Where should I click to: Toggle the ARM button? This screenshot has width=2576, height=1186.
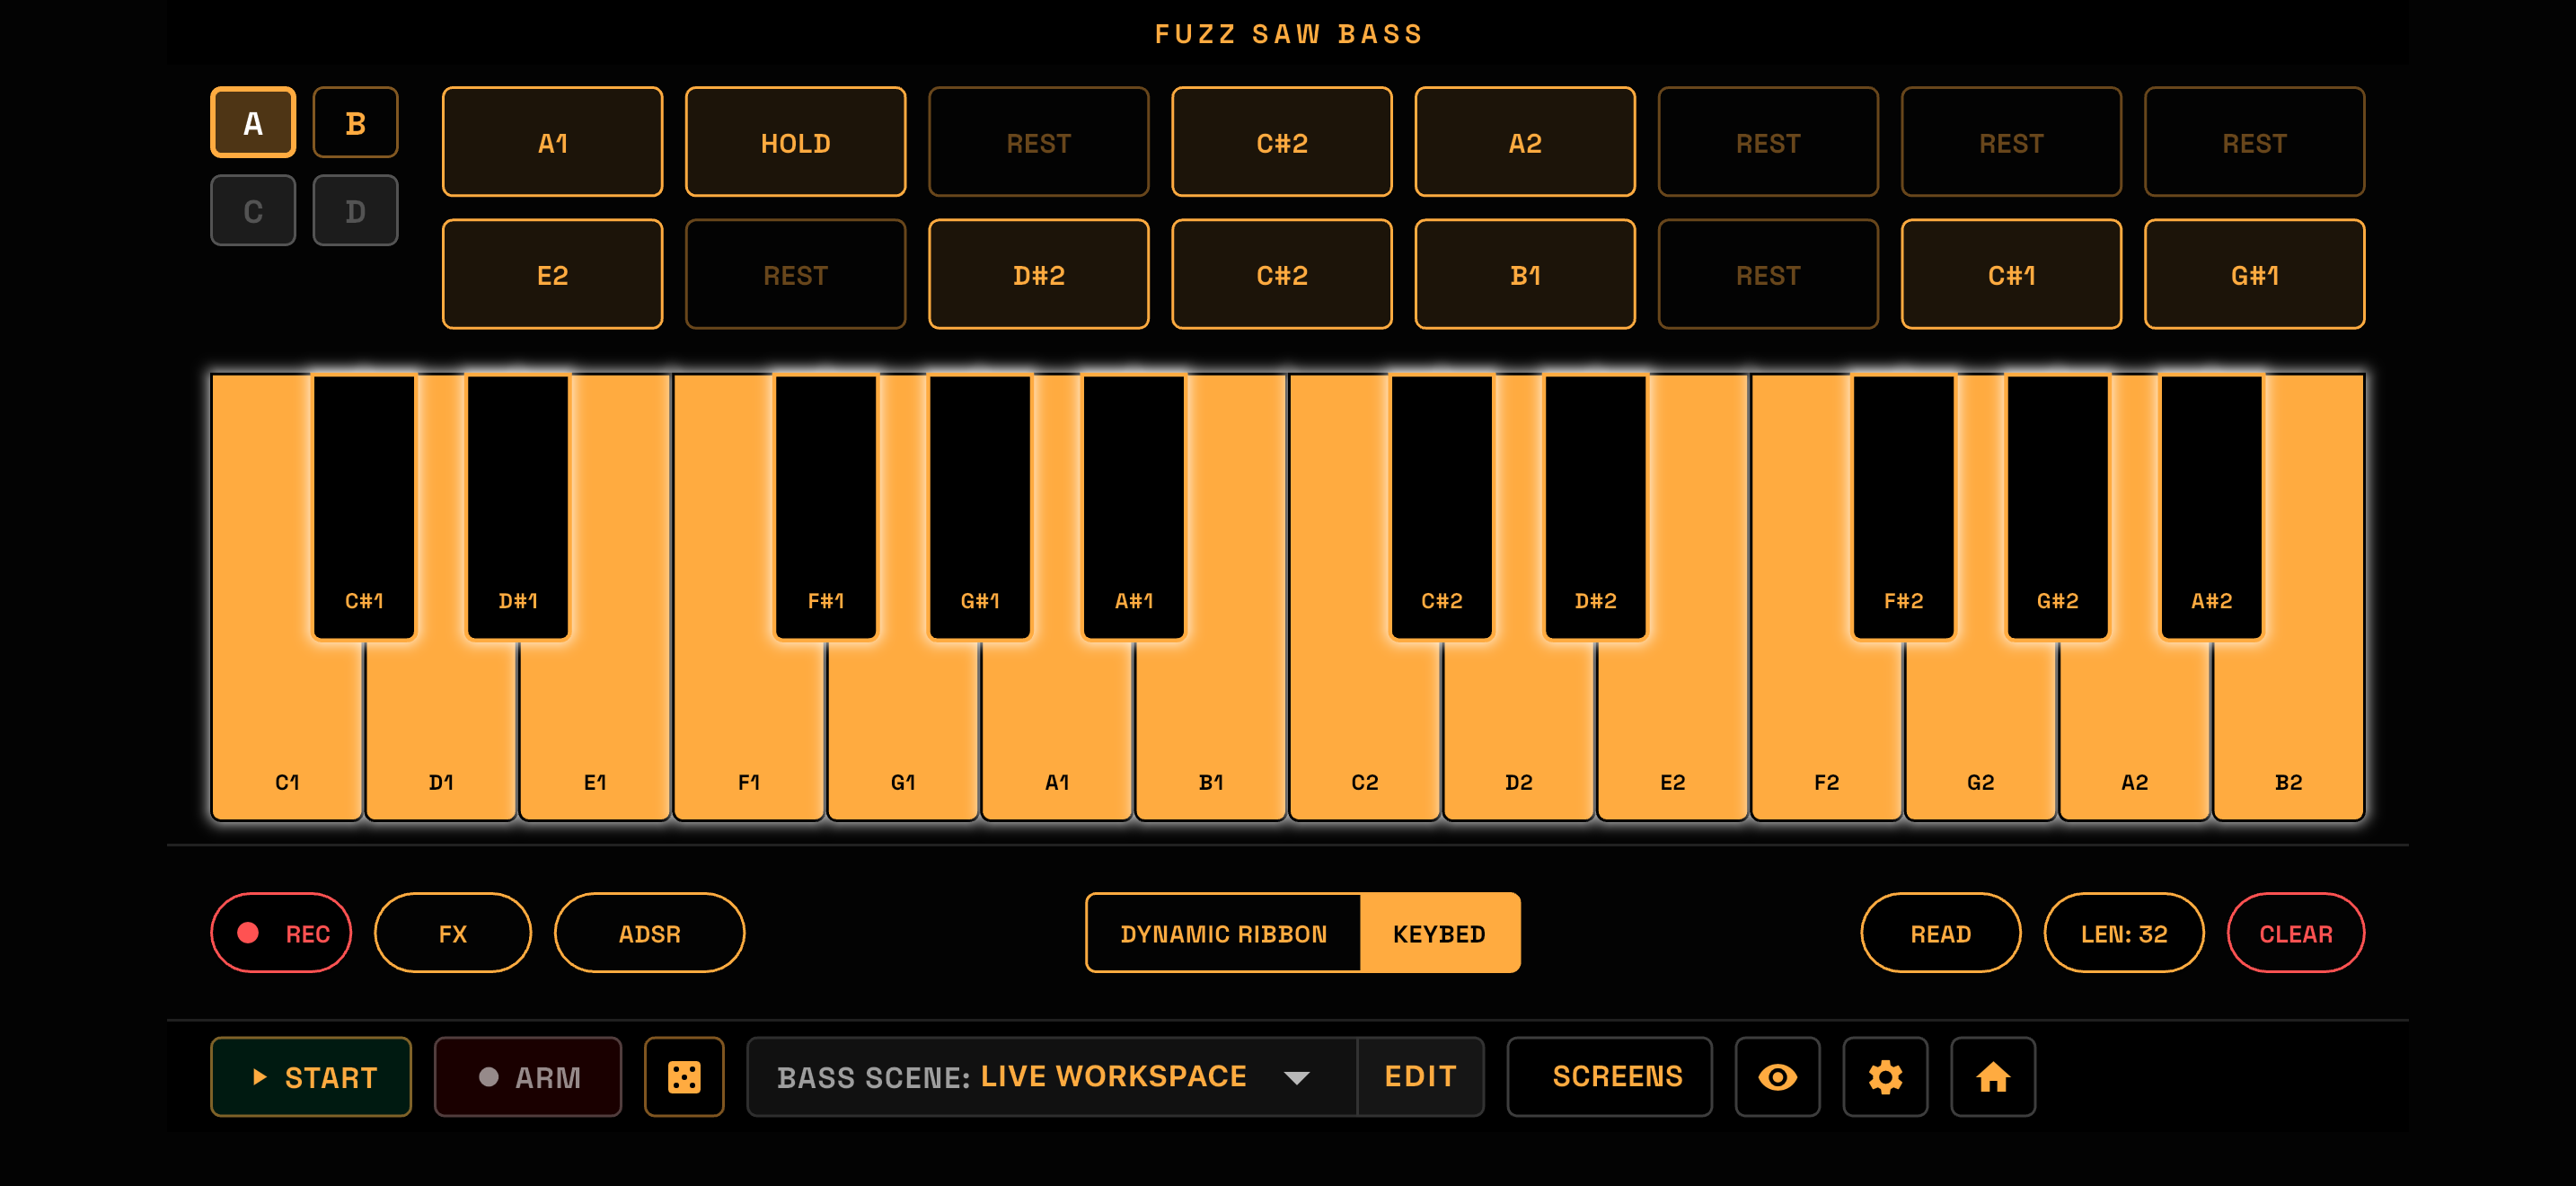(x=528, y=1076)
